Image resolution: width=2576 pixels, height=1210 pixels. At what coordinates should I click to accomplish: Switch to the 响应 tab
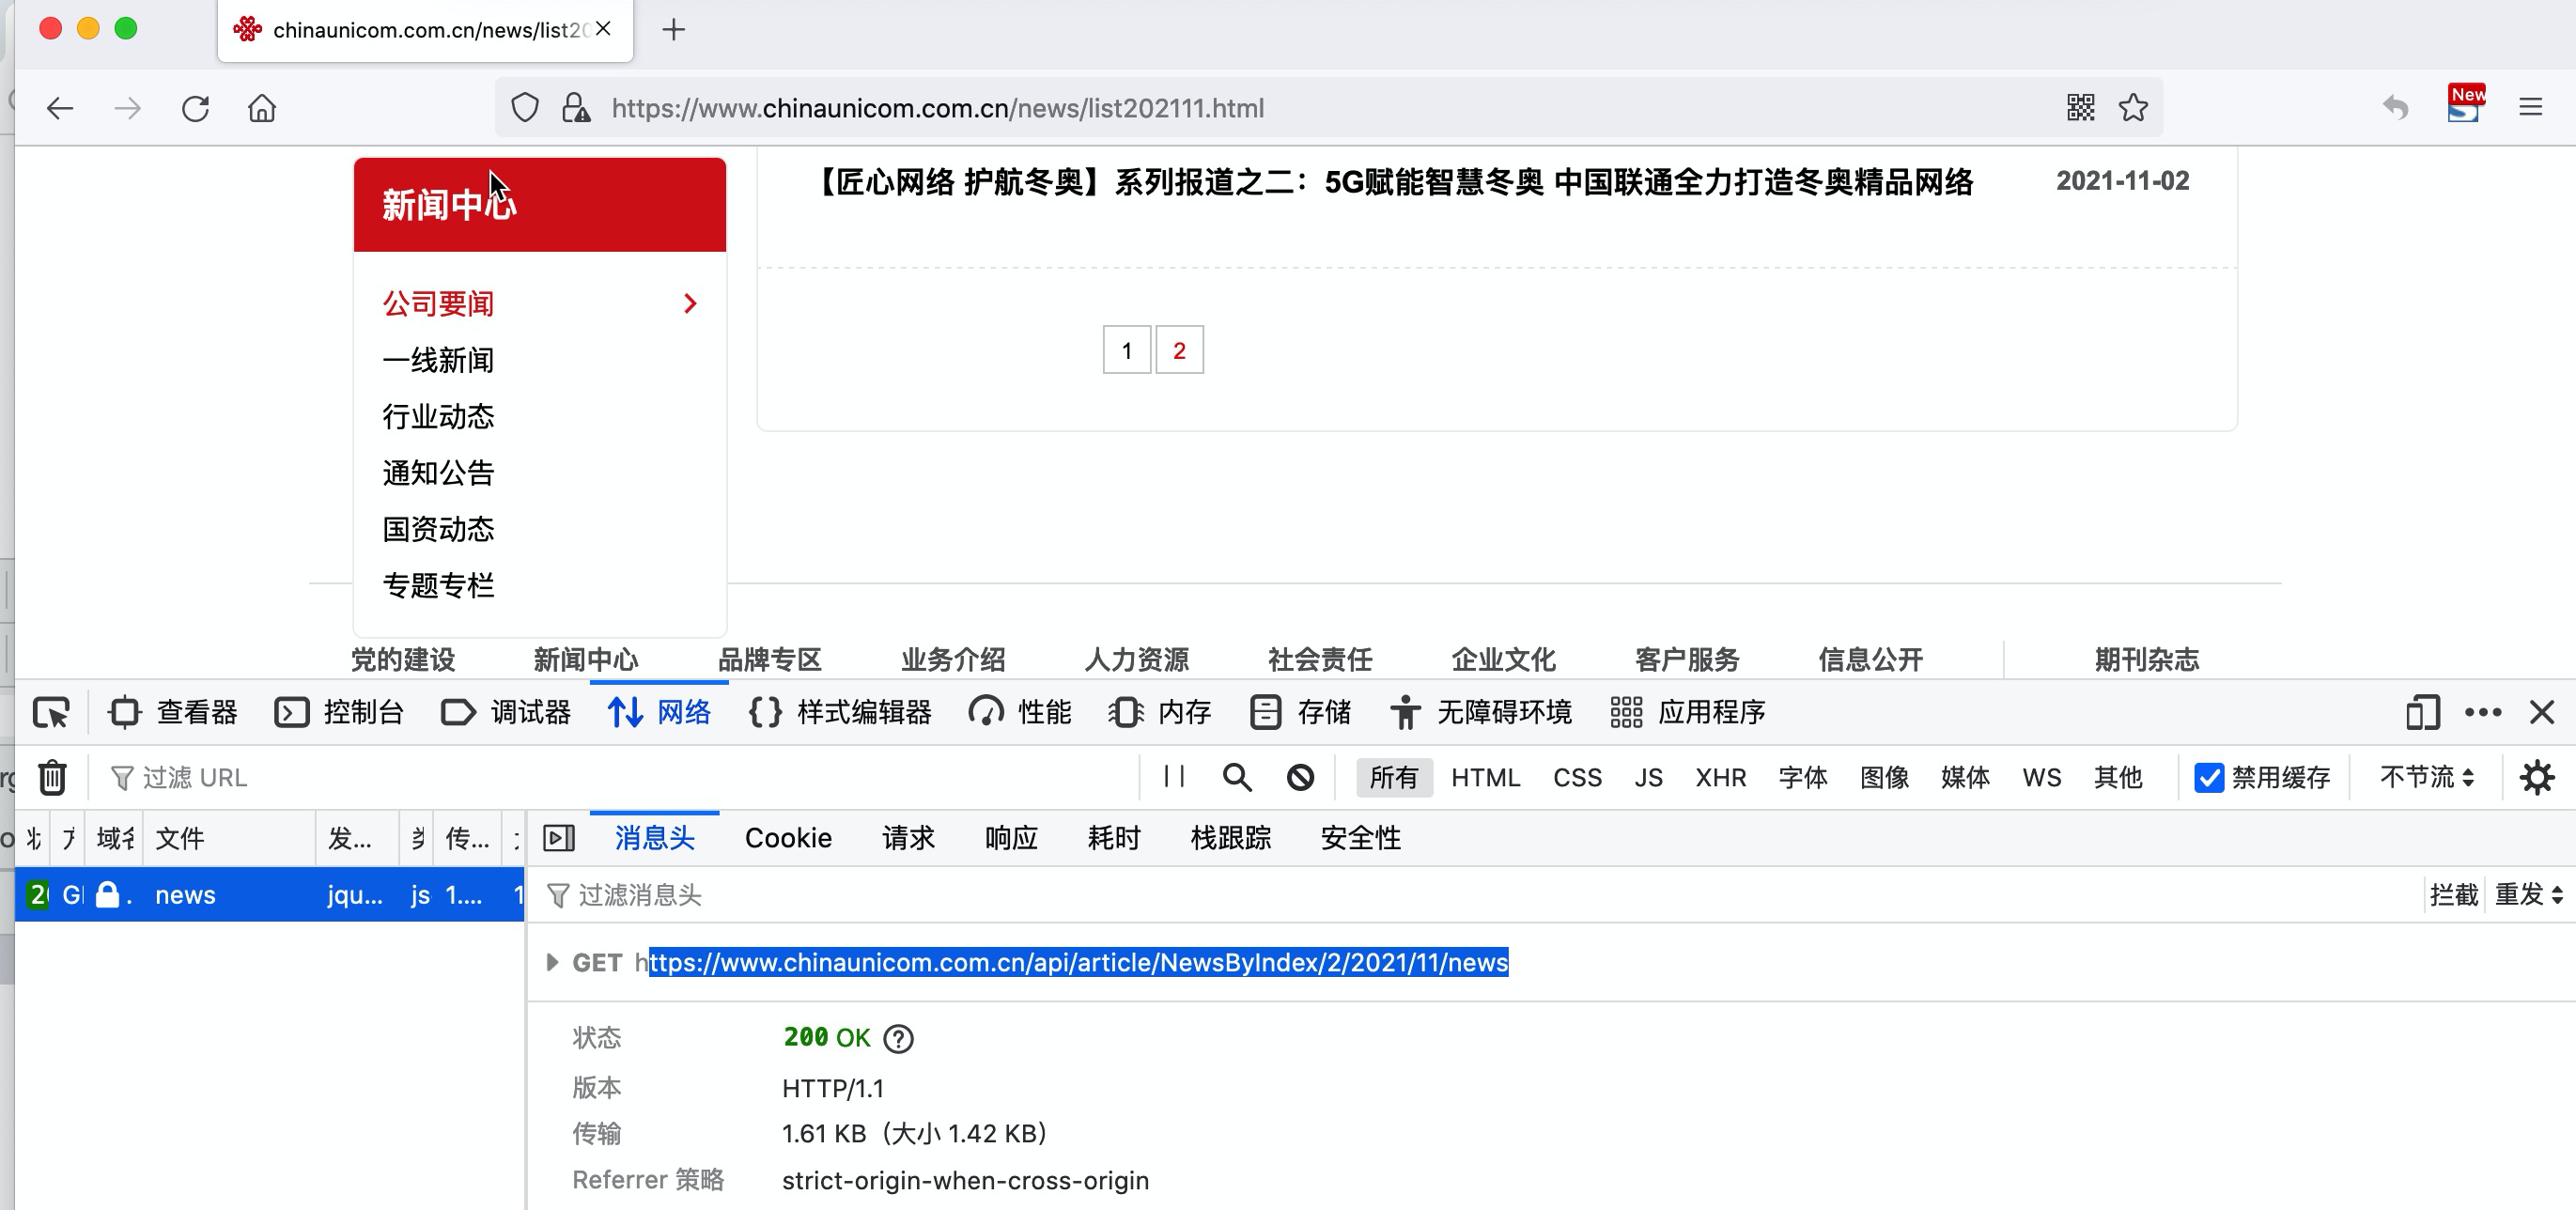1011,838
